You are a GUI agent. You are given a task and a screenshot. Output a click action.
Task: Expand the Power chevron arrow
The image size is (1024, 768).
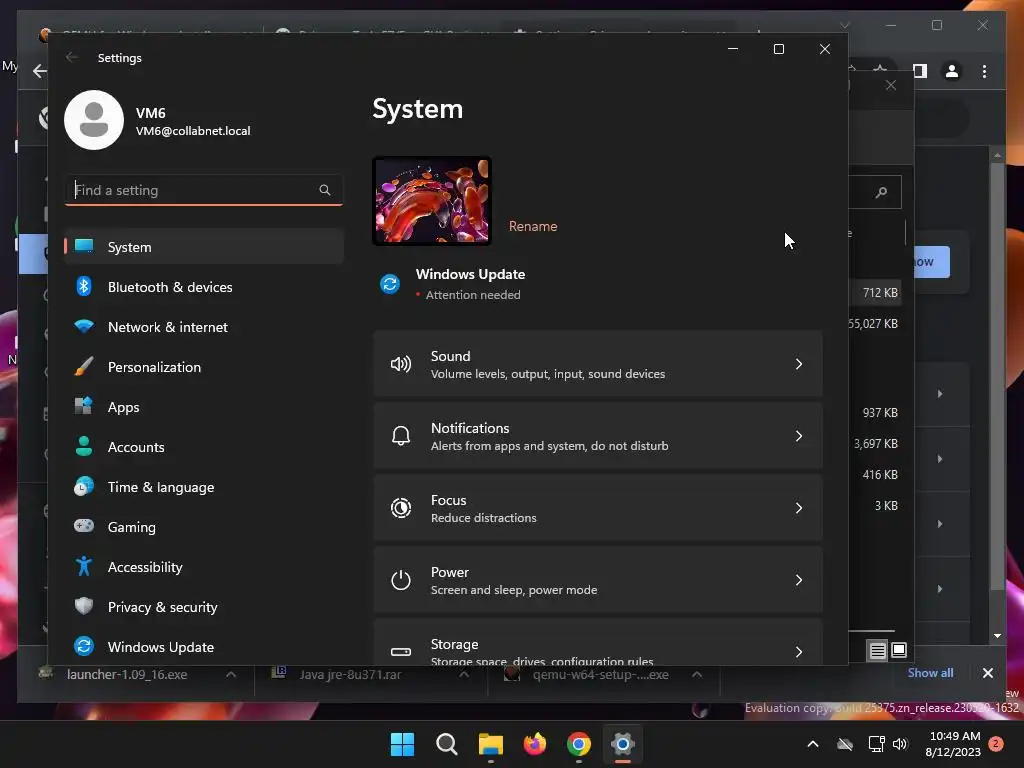[799, 579]
